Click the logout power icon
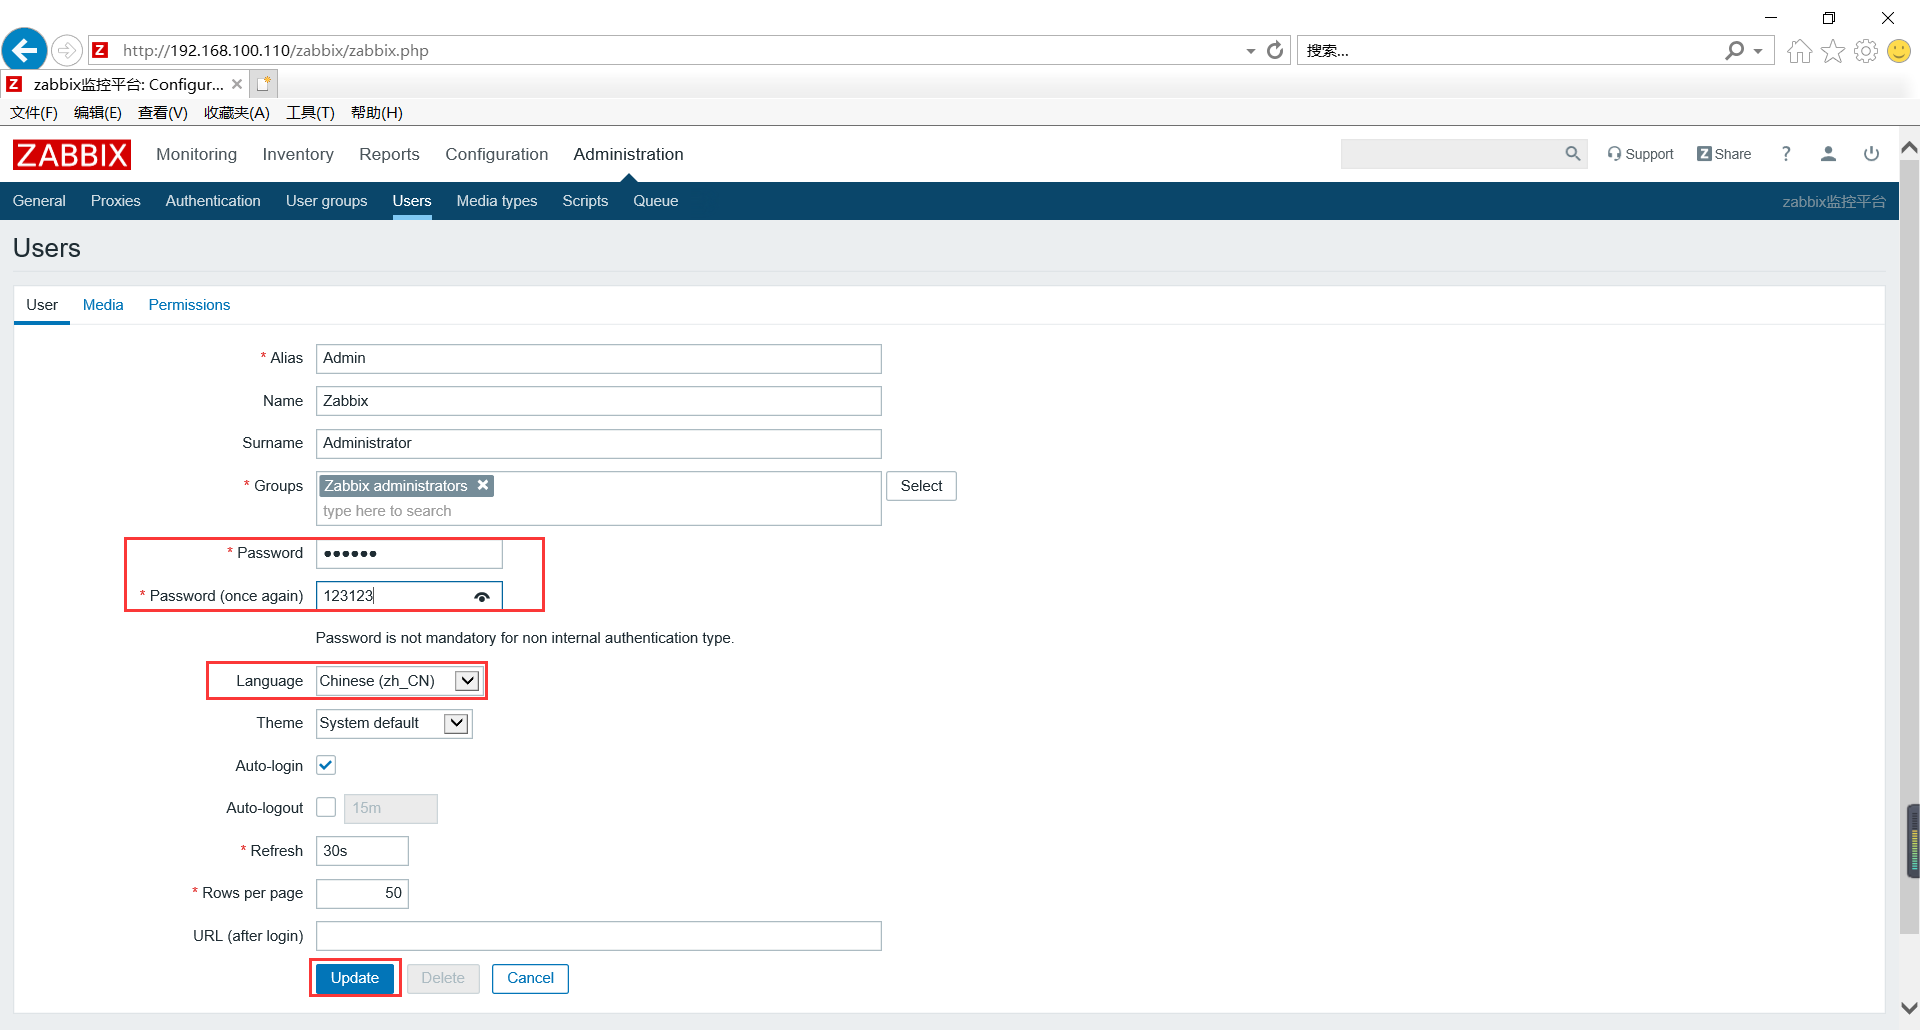The width and height of the screenshot is (1920, 1030). click(x=1871, y=154)
